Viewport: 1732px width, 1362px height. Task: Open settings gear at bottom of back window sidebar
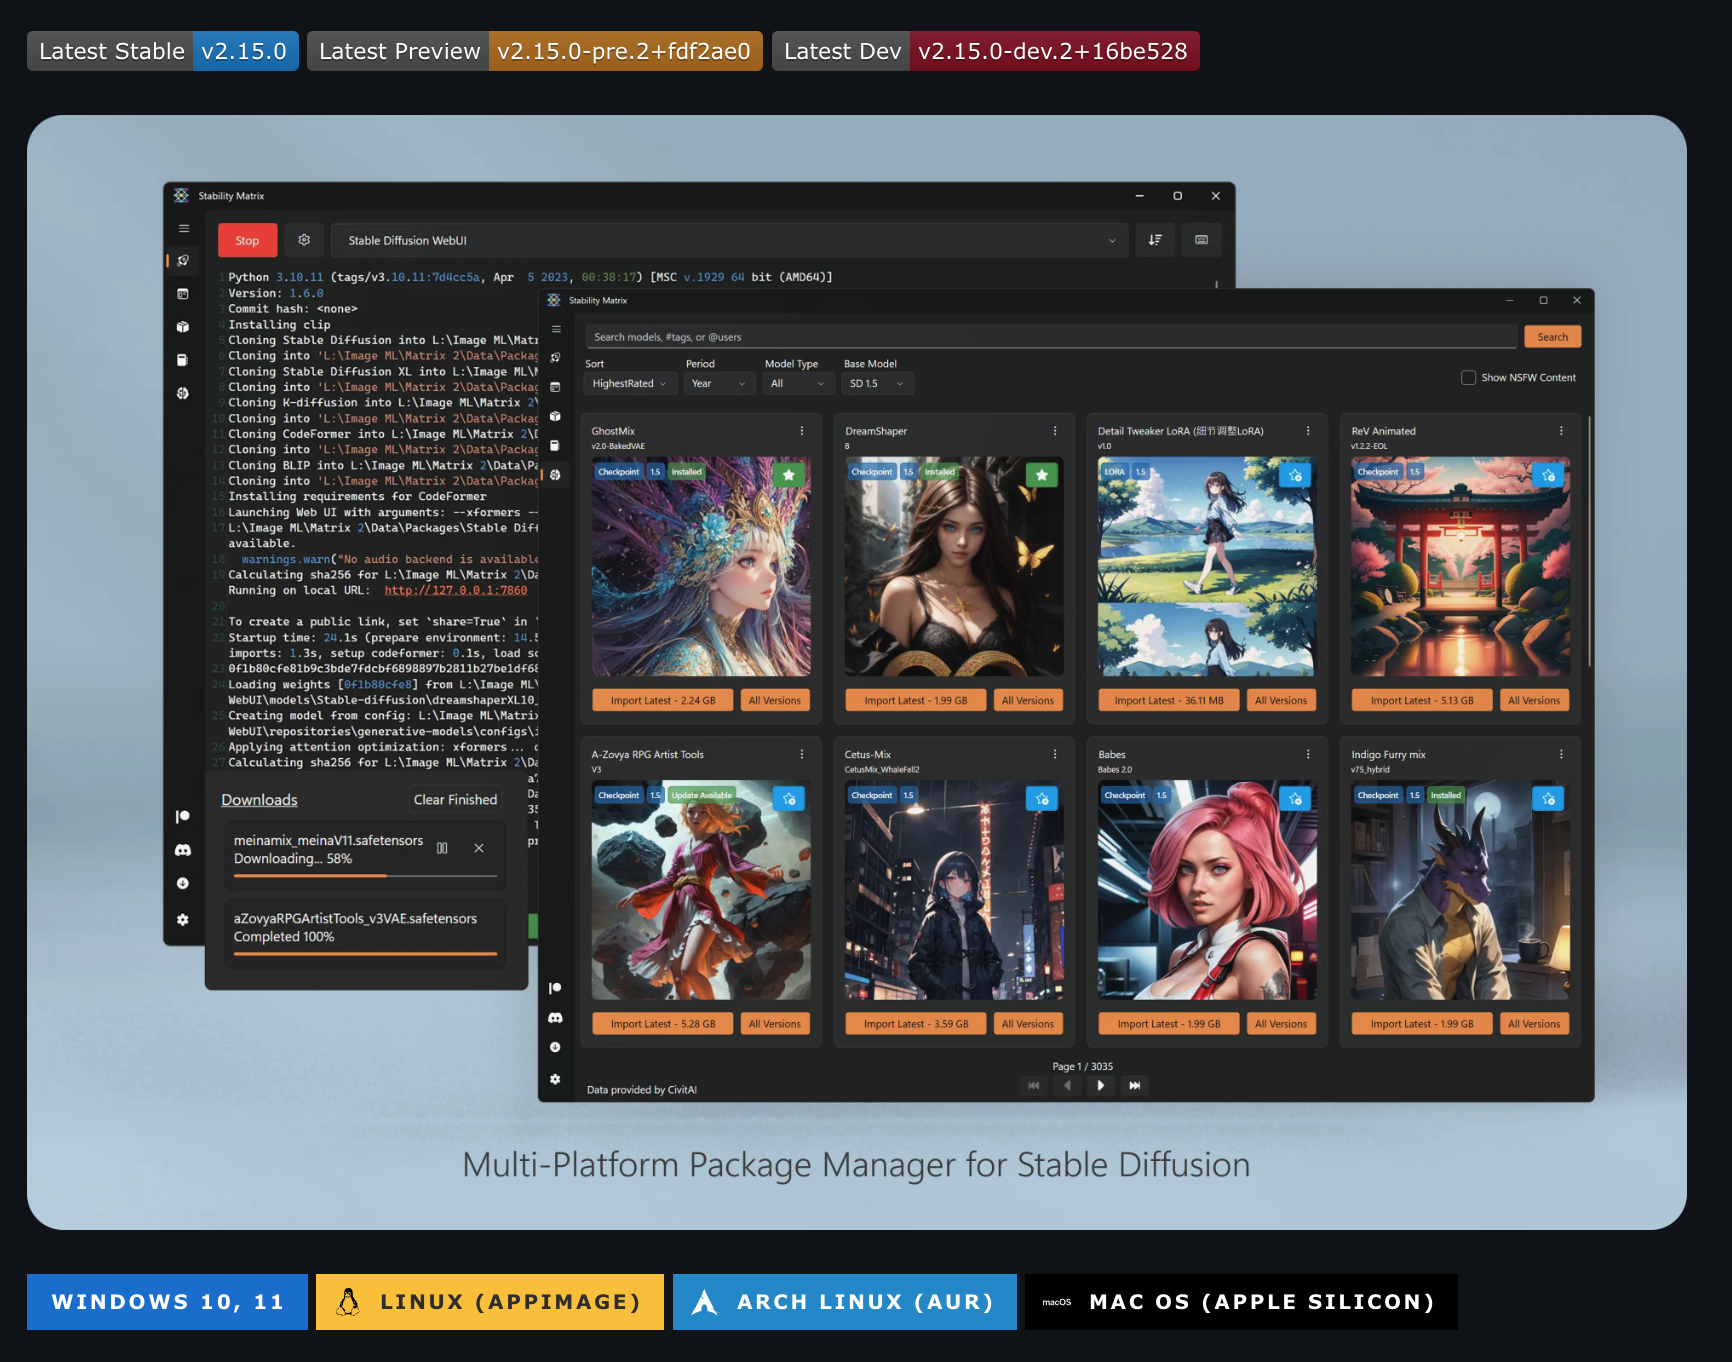183,919
